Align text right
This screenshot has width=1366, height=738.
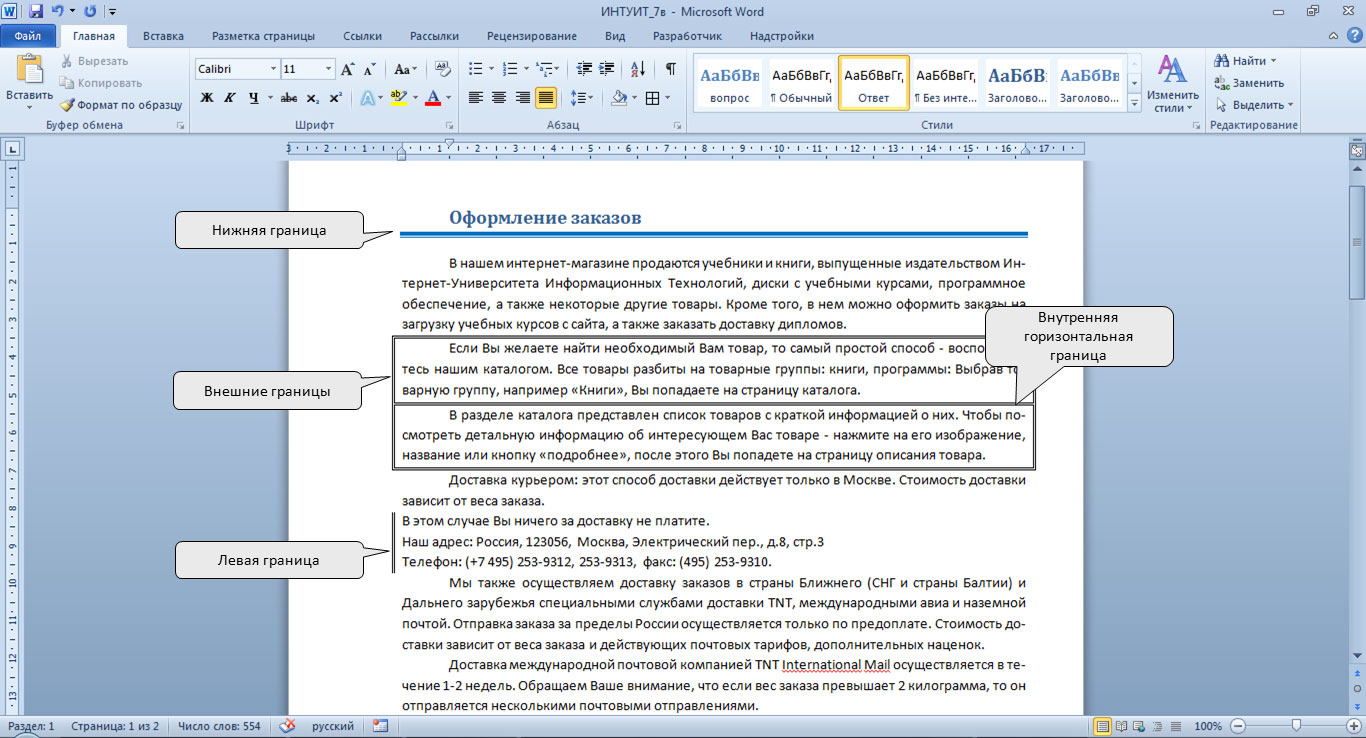pyautogui.click(x=522, y=98)
